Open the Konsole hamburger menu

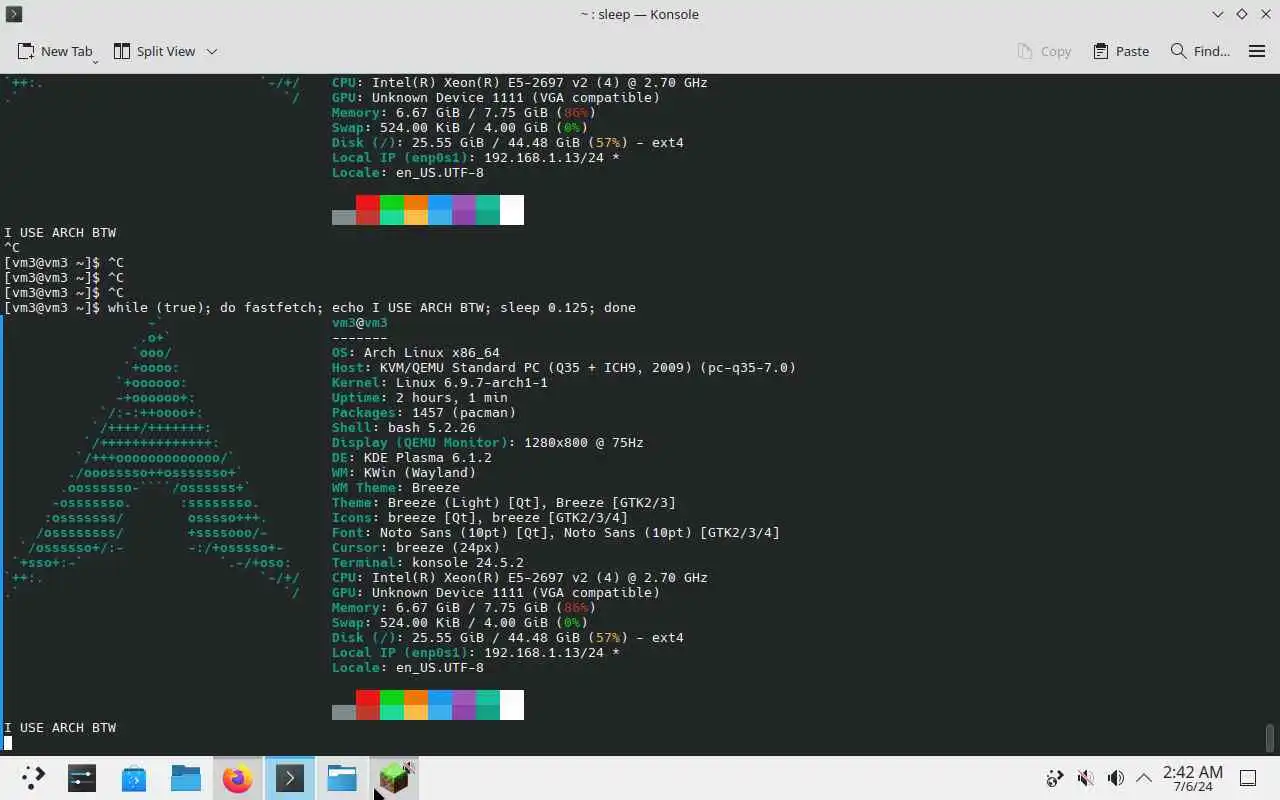[1257, 51]
